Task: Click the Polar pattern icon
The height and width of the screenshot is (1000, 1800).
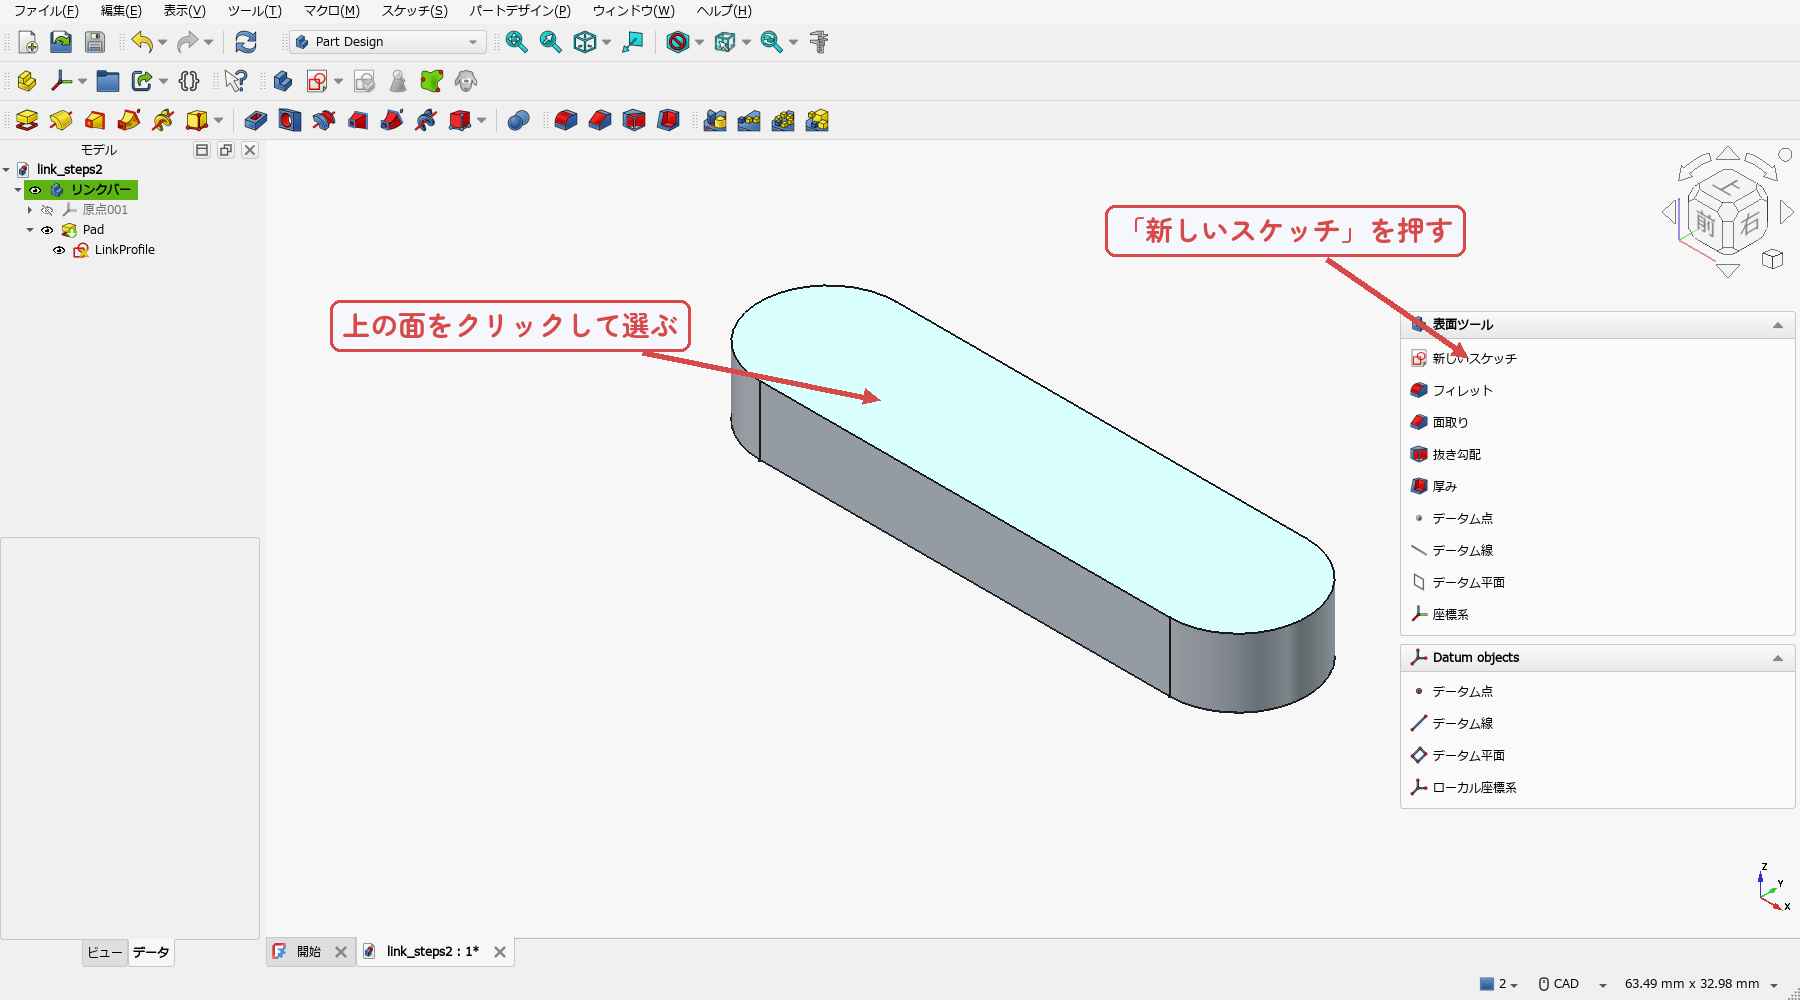Action: pos(783,121)
